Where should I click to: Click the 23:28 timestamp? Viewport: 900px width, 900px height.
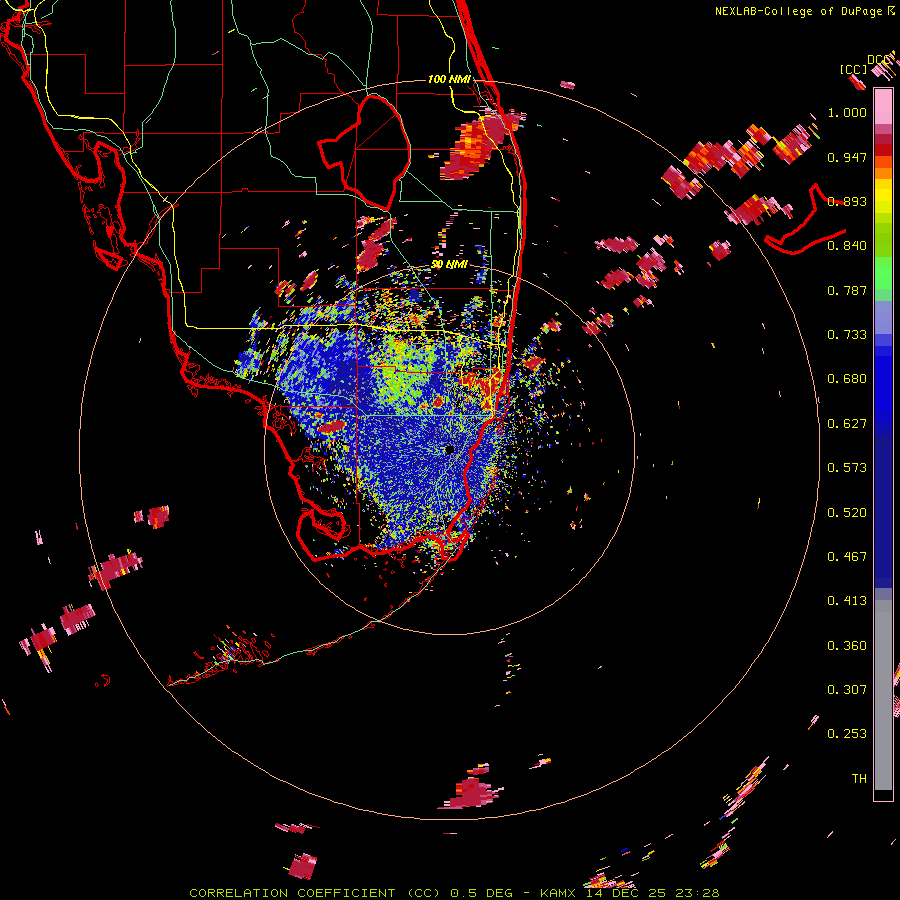click(x=697, y=893)
